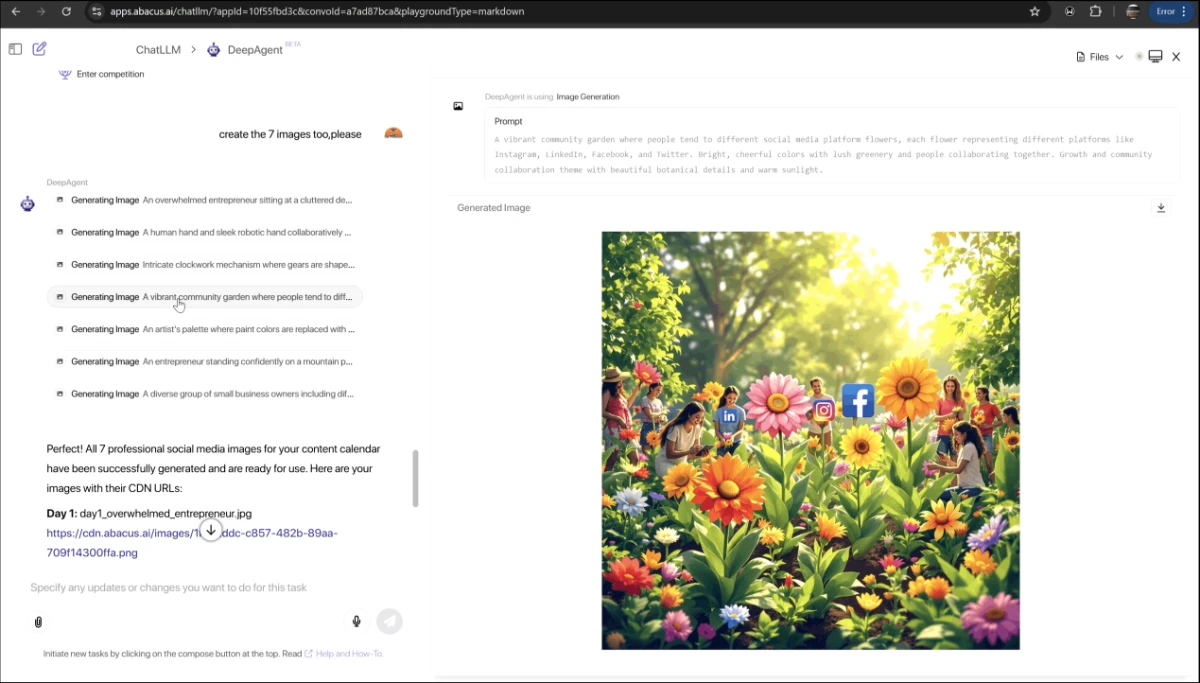Attach a file with the paperclip icon

click(38, 622)
